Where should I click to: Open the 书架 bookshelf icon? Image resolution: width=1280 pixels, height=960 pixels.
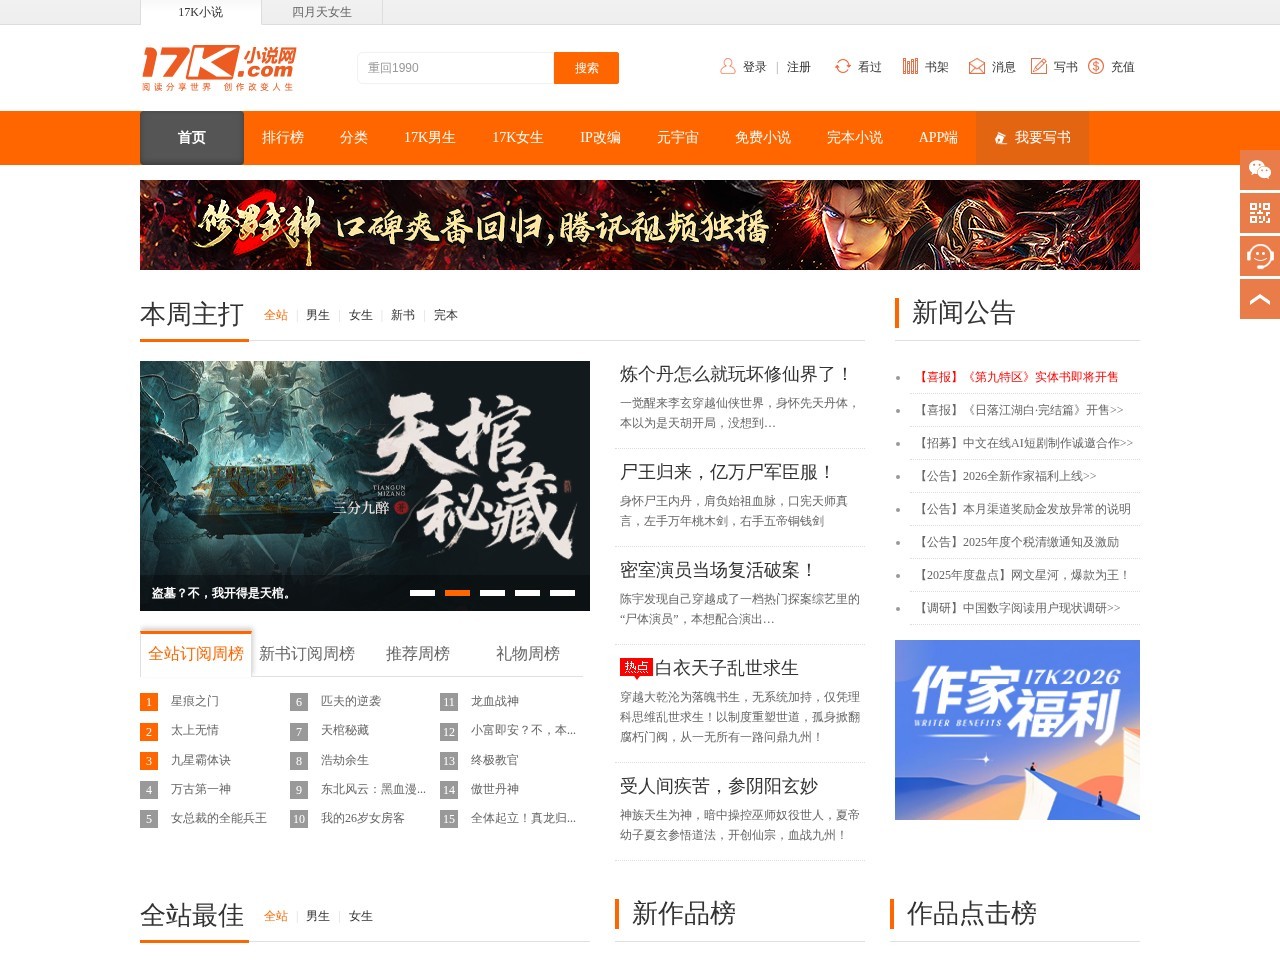910,66
